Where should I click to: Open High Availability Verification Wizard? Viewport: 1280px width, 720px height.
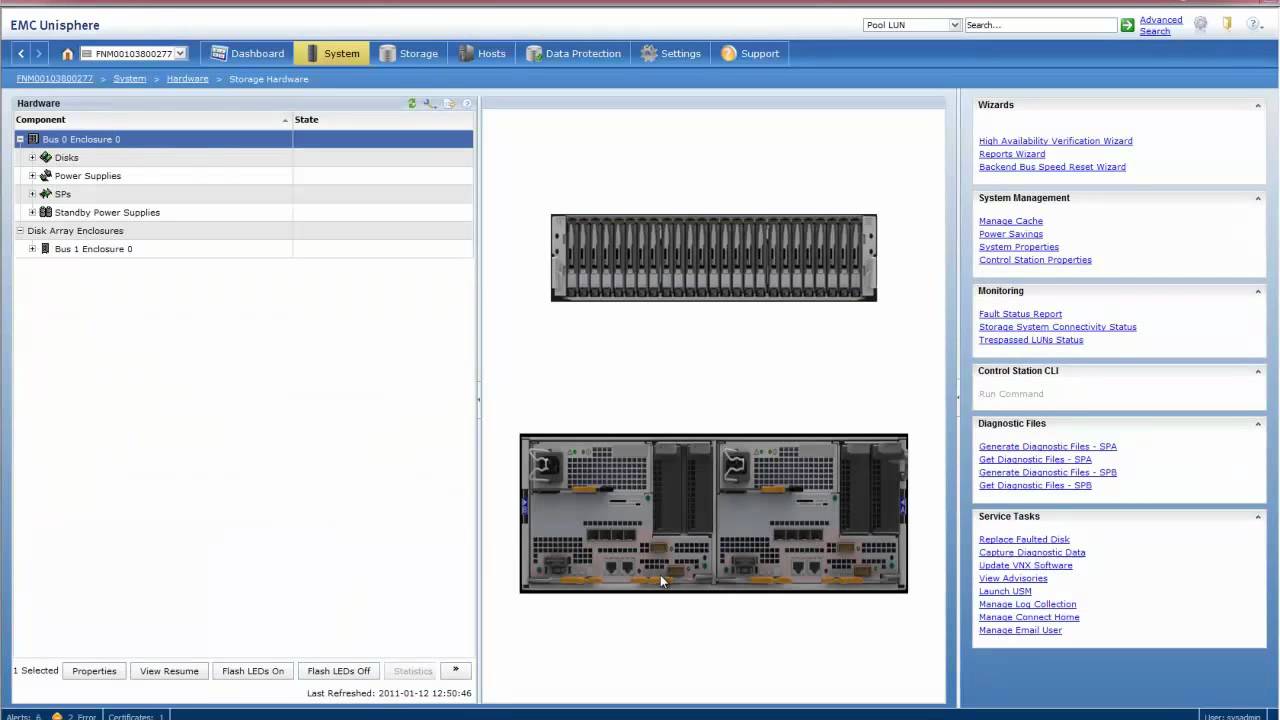click(x=1055, y=141)
